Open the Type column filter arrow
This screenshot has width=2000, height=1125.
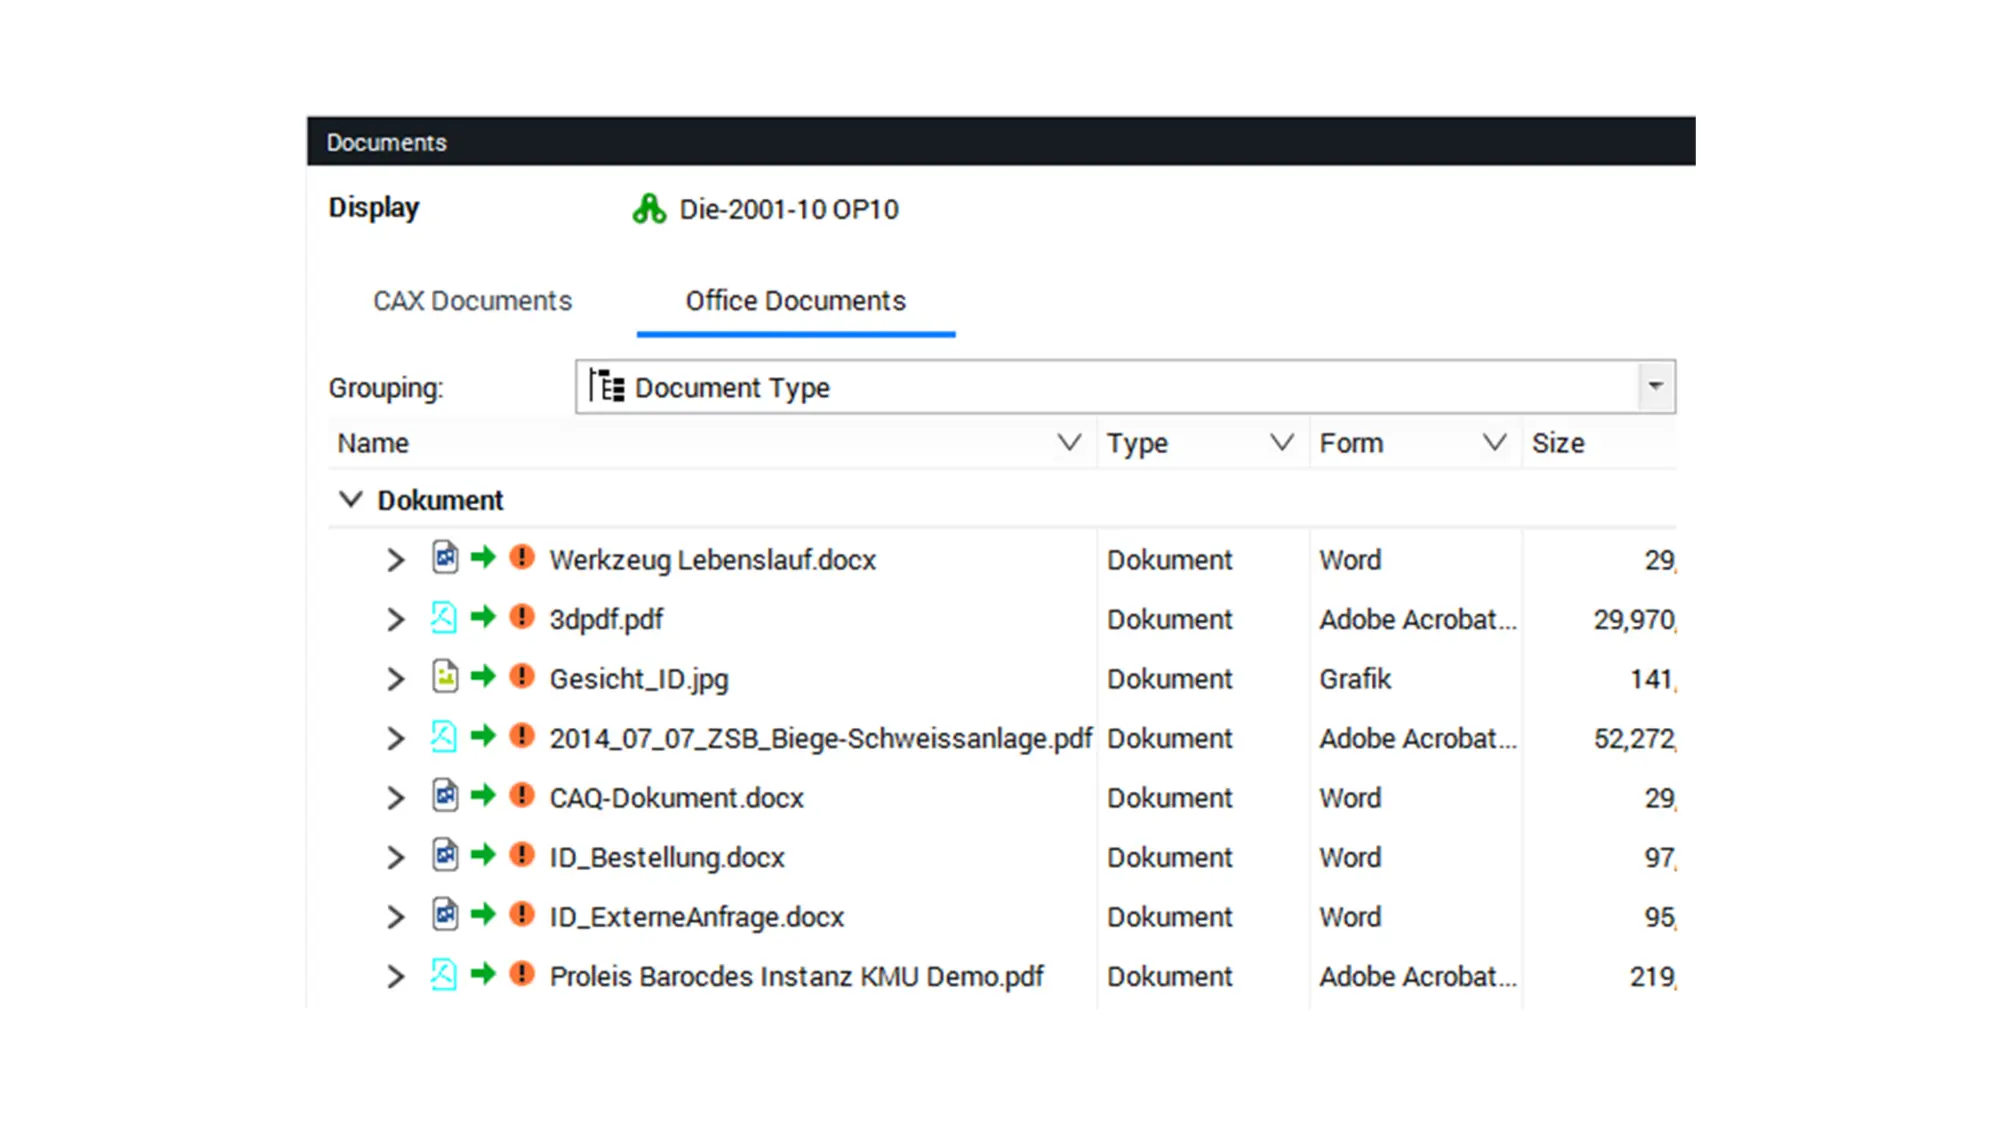click(1282, 442)
